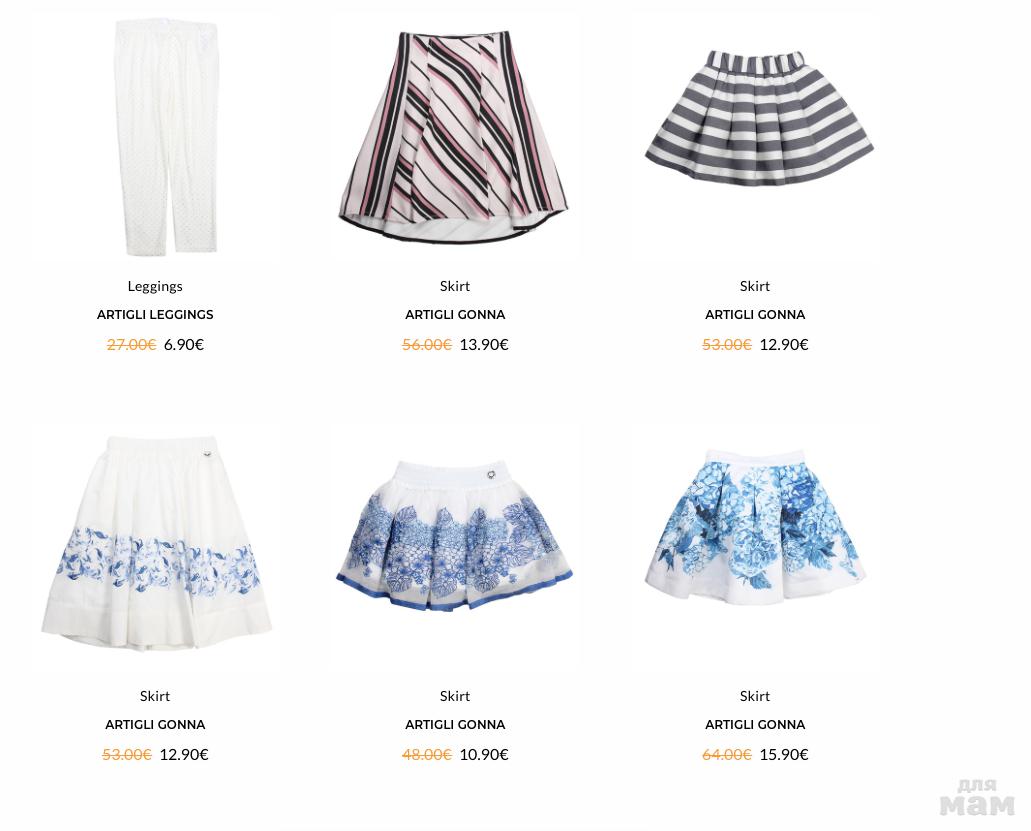The height and width of the screenshot is (831, 1031).
Task: Open the light blue hydrangea print skirt image
Action: (x=755, y=525)
